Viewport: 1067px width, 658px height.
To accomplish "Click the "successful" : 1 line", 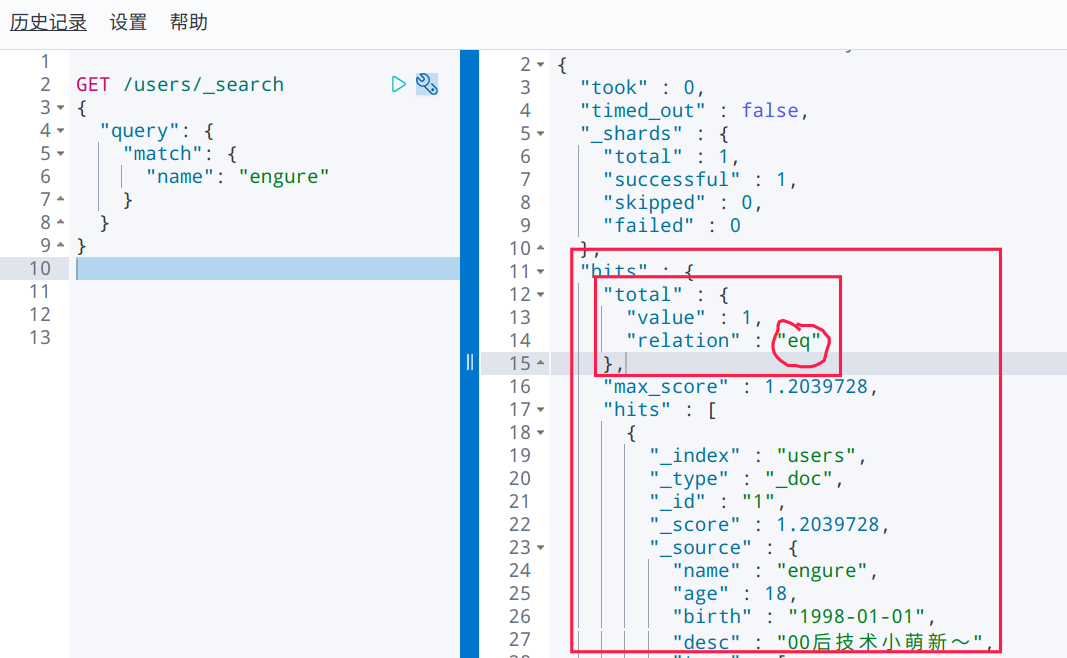I will pos(700,180).
